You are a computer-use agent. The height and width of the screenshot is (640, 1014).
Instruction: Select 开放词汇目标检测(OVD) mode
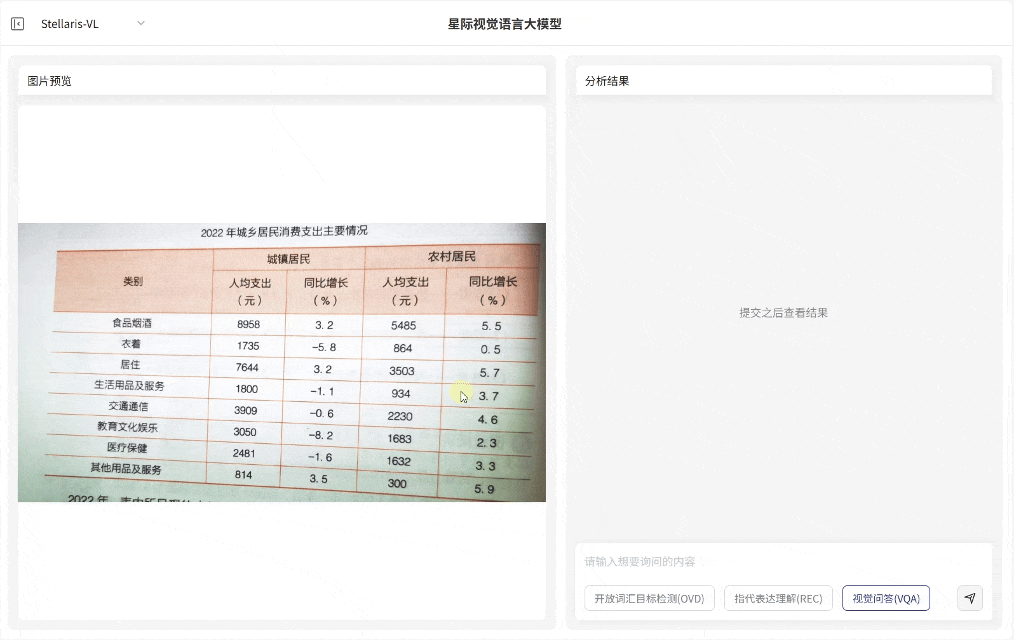(x=649, y=598)
